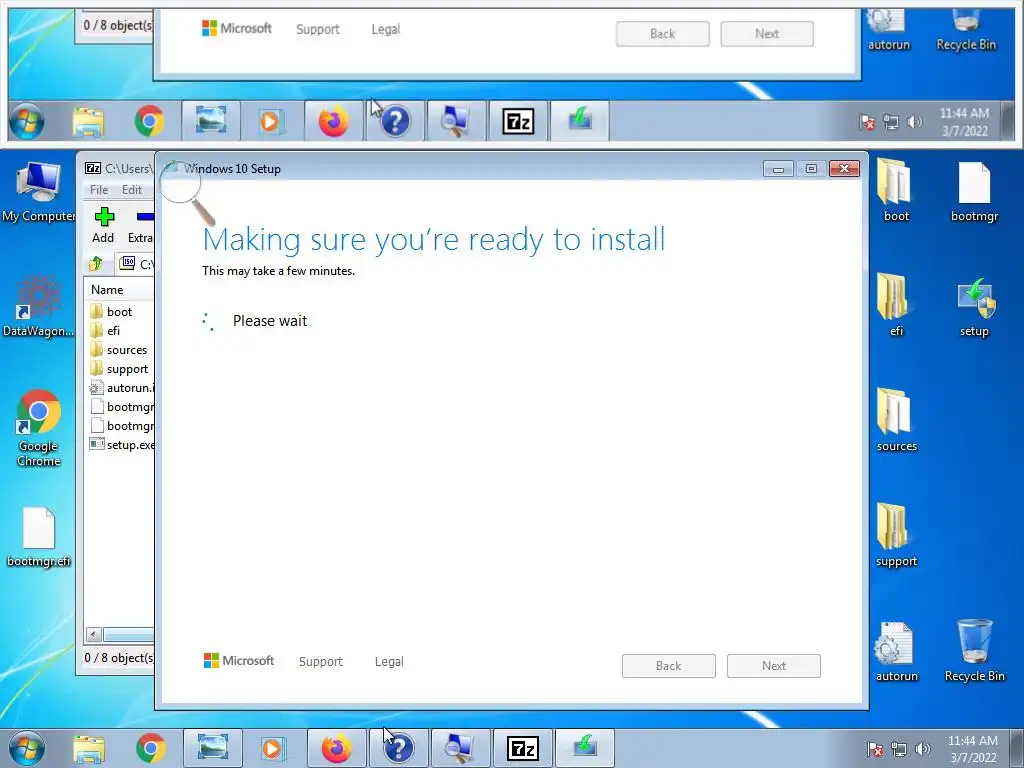The height and width of the screenshot is (768, 1024).
Task: Click the Extract button in 7-Zip toolbar
Action: 141,225
